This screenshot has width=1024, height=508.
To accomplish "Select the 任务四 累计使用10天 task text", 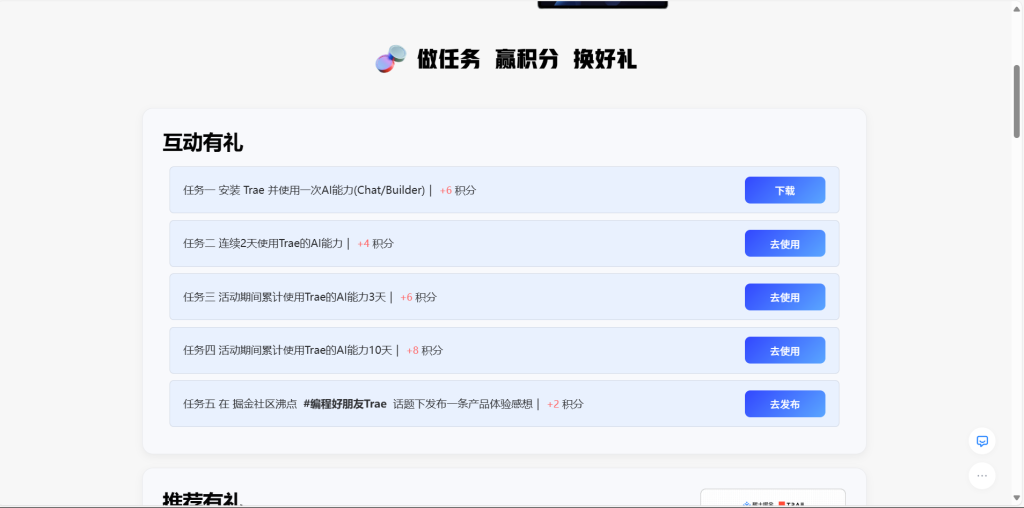I will 290,351.
